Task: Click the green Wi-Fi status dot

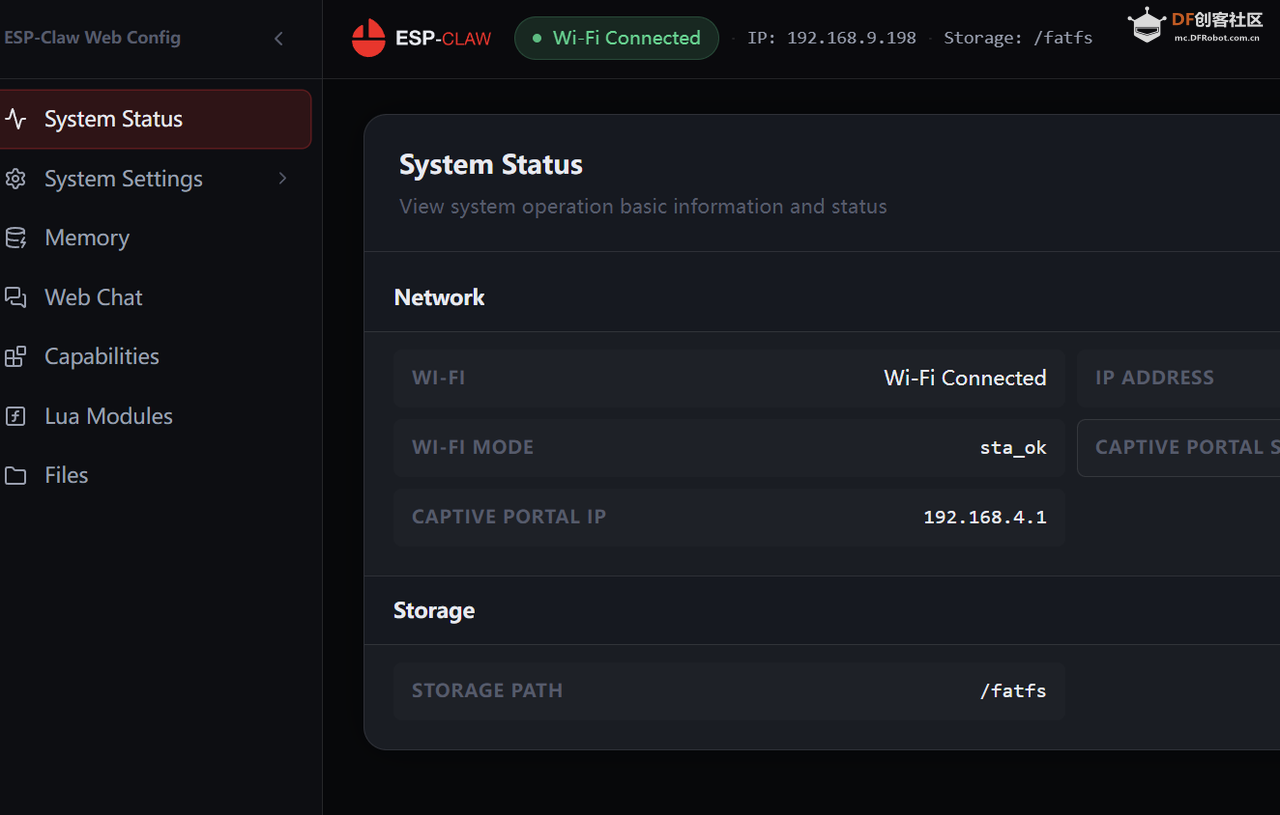Action: click(x=537, y=38)
